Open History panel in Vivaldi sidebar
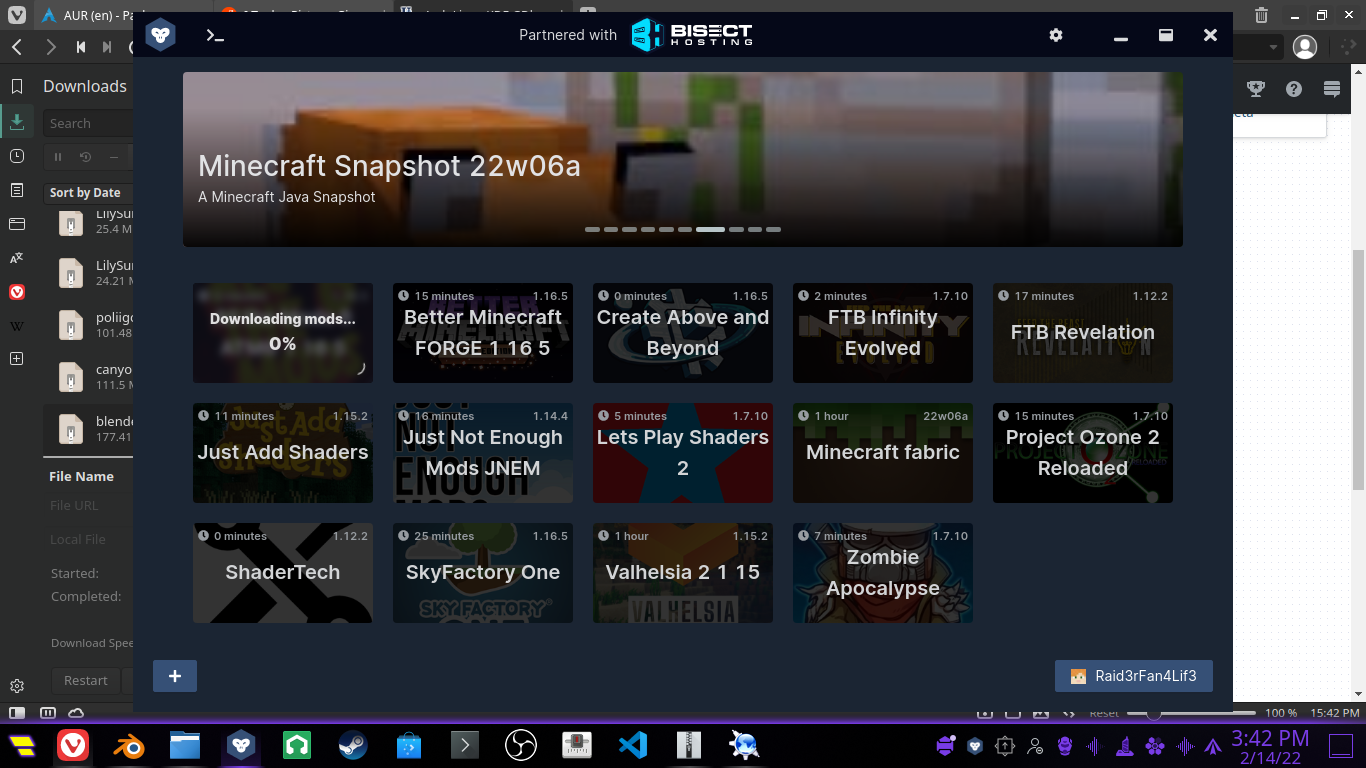The width and height of the screenshot is (1366, 768). pyautogui.click(x=17, y=156)
